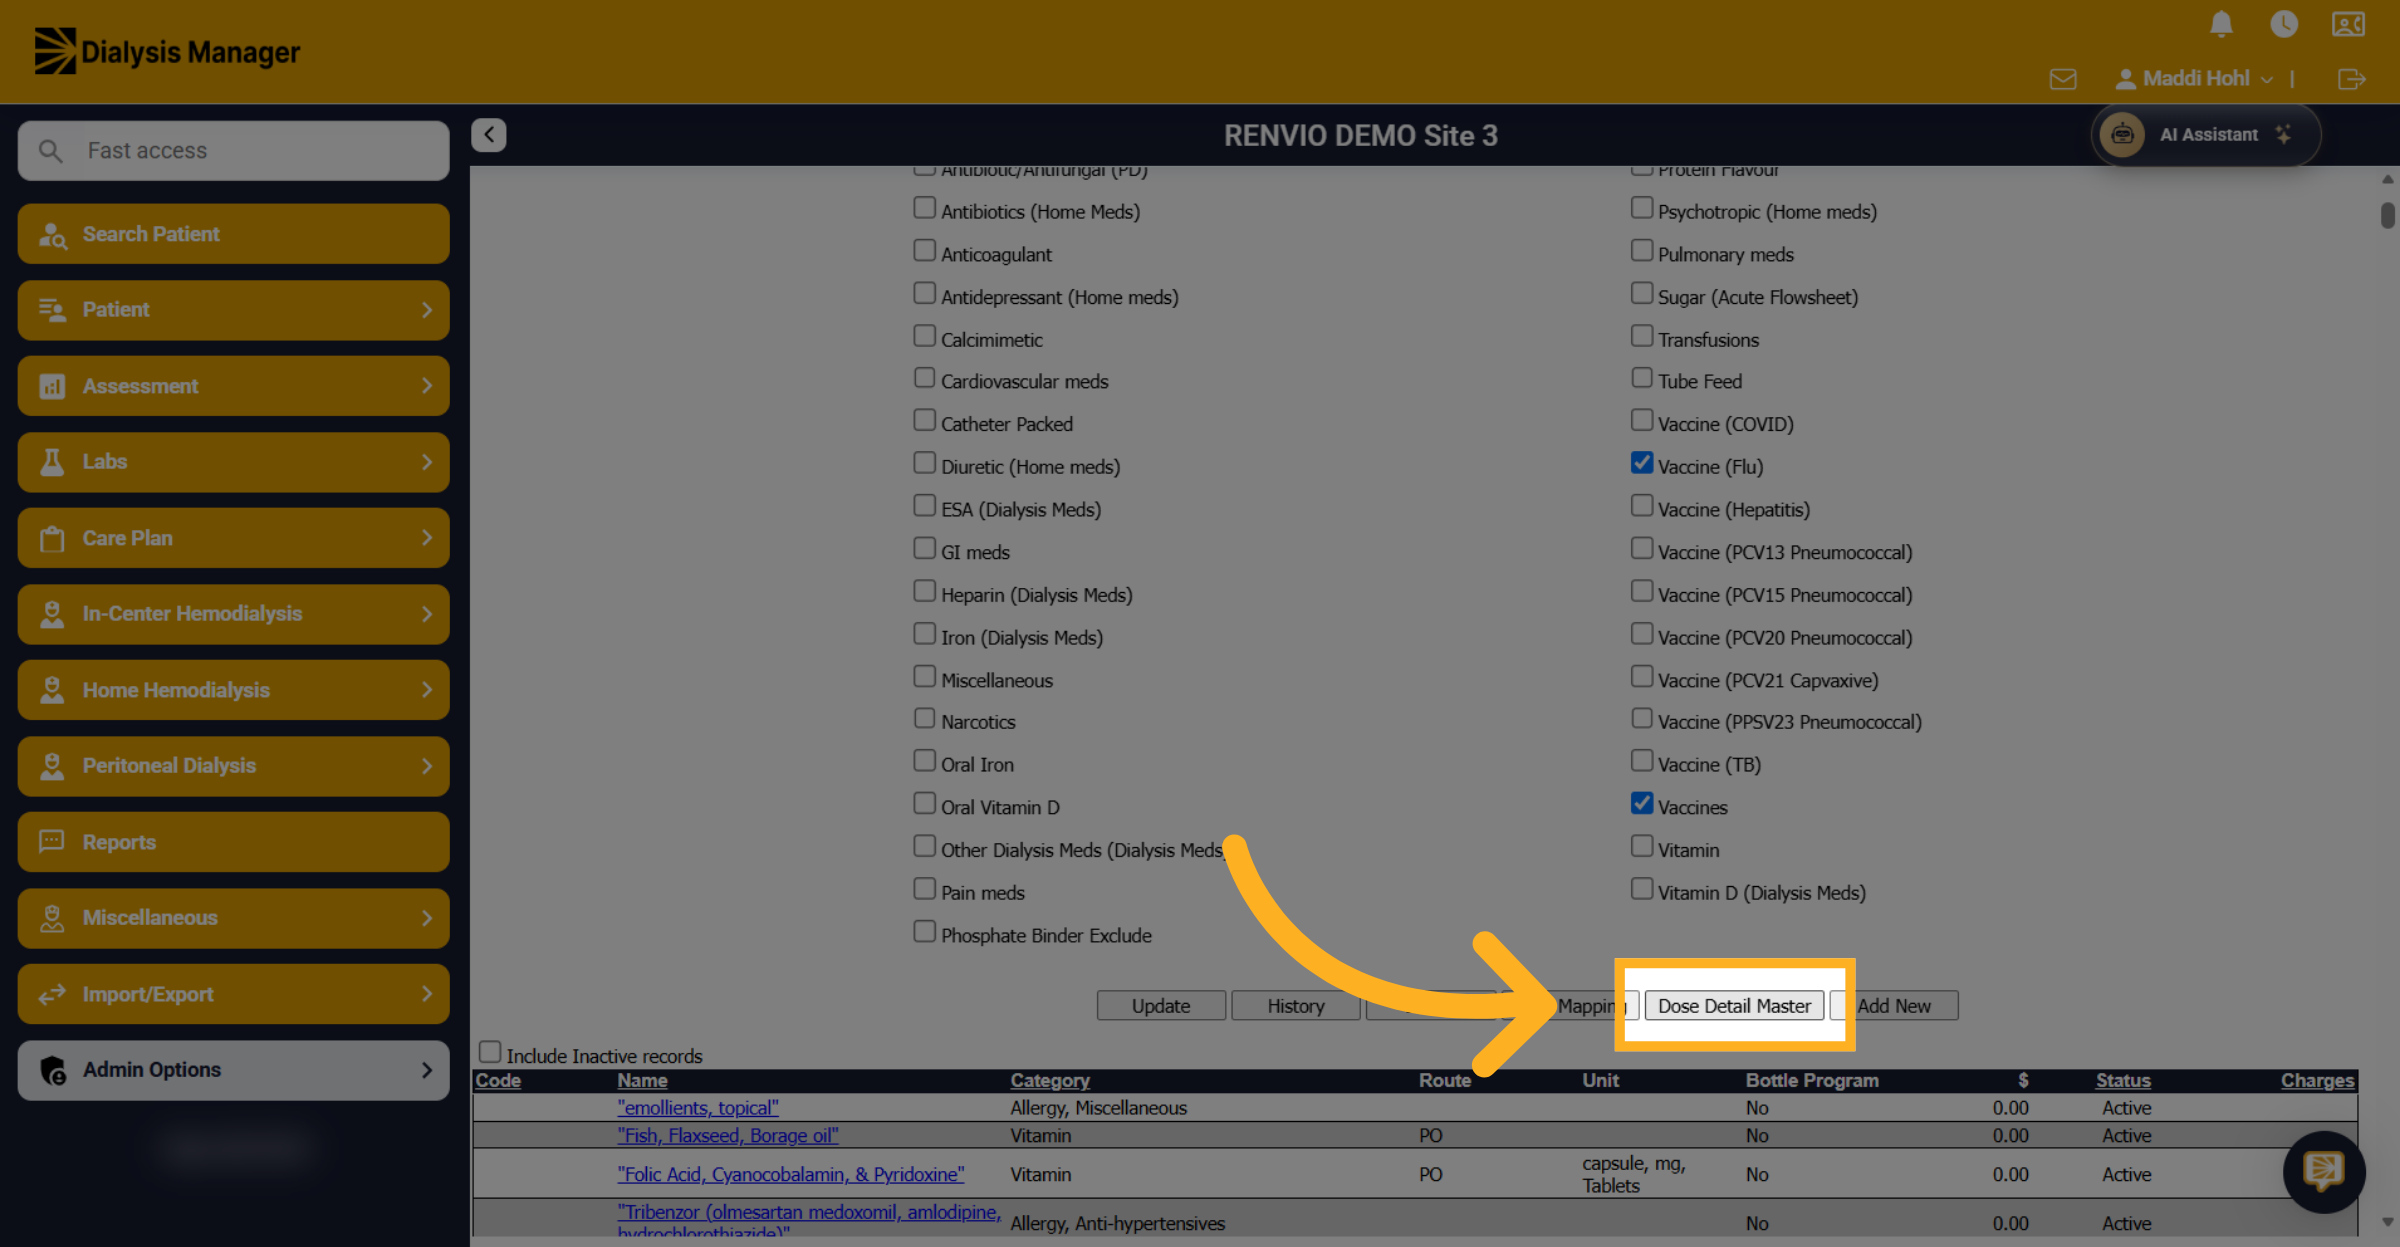The image size is (2400, 1247).
Task: Open the chat support bubble icon
Action: point(2324,1171)
